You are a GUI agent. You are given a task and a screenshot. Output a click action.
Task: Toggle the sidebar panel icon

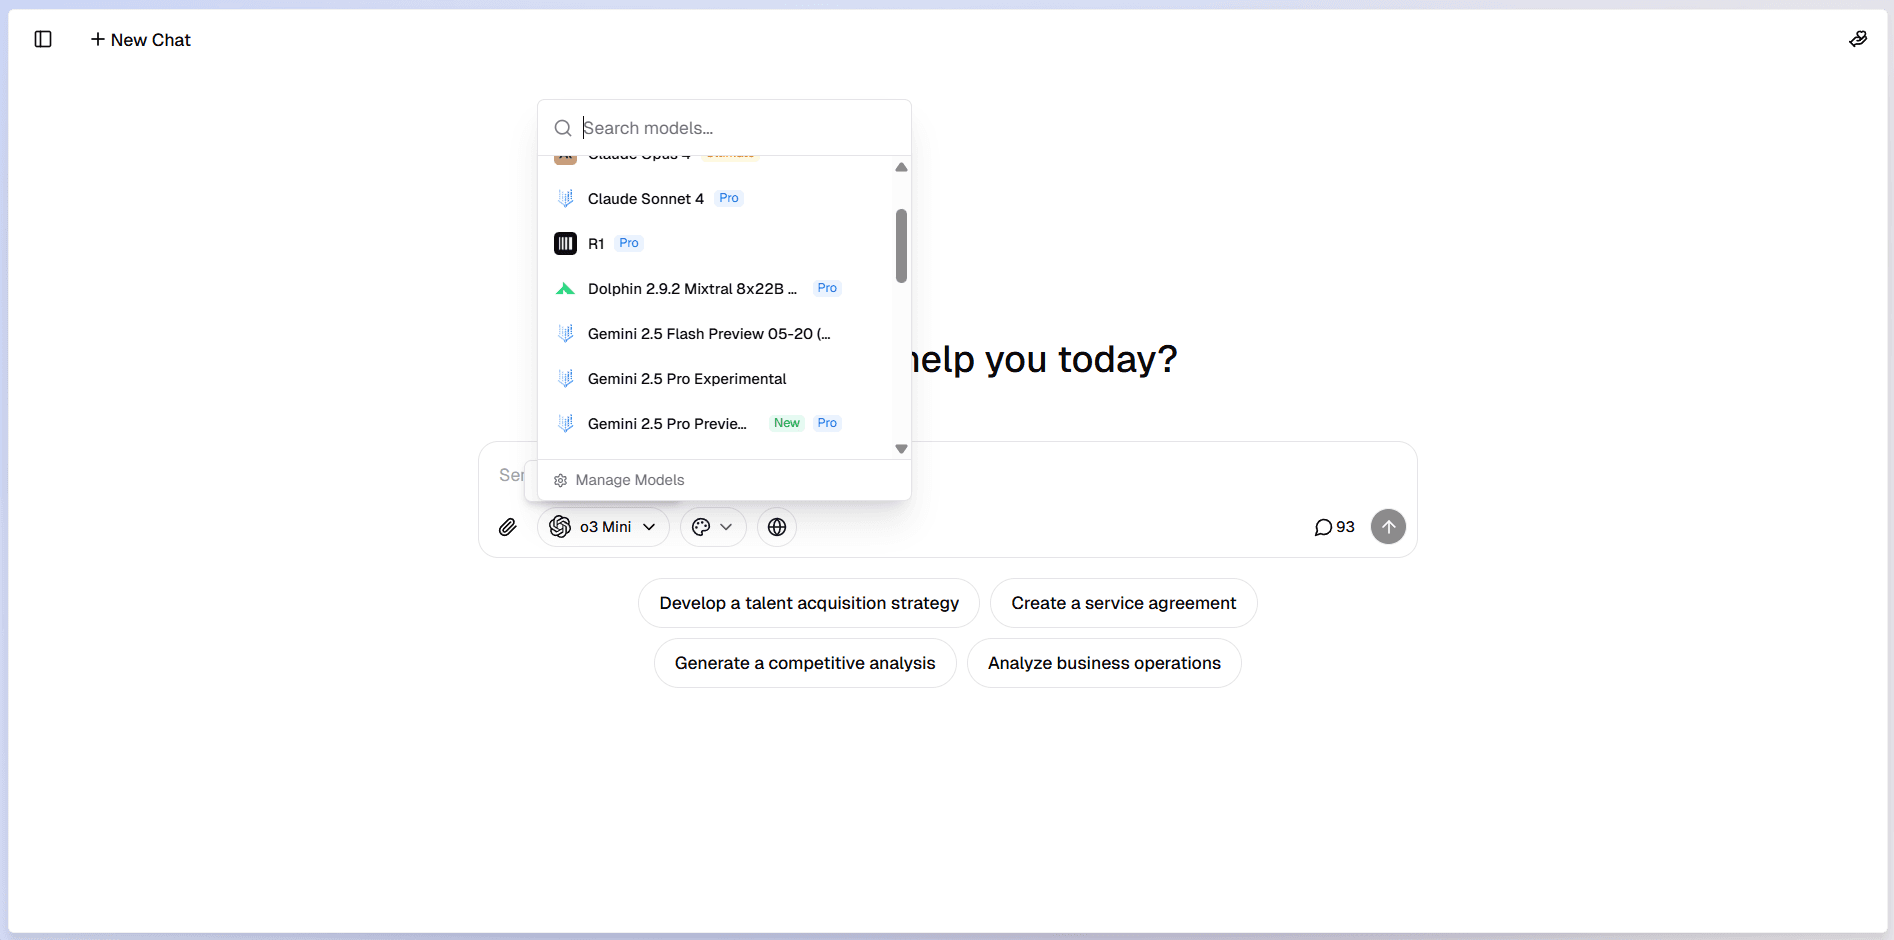coord(43,39)
